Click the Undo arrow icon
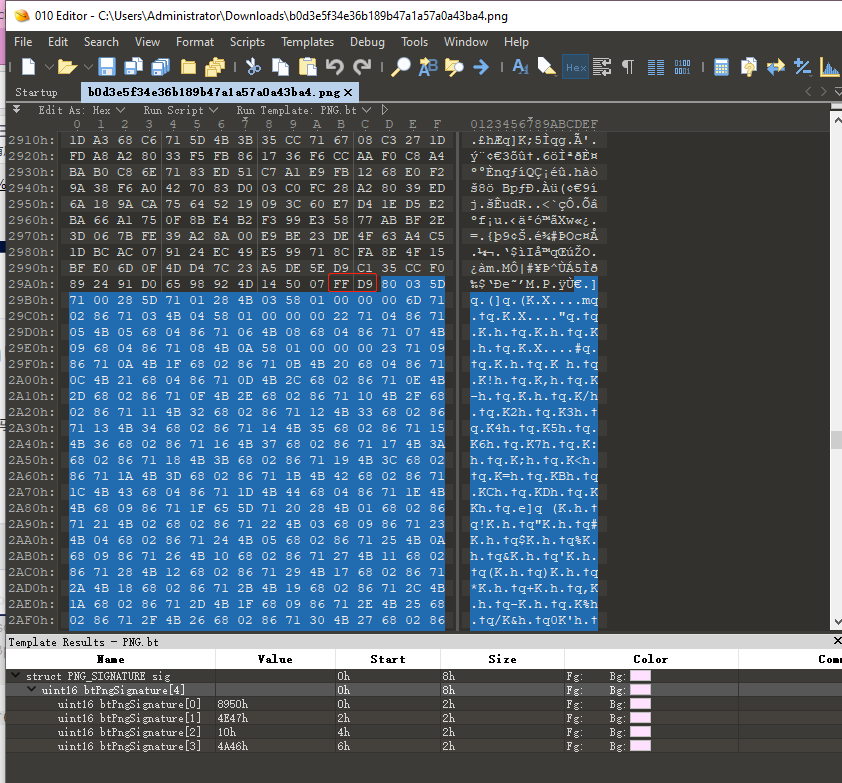This screenshot has width=842, height=783. 336,67
